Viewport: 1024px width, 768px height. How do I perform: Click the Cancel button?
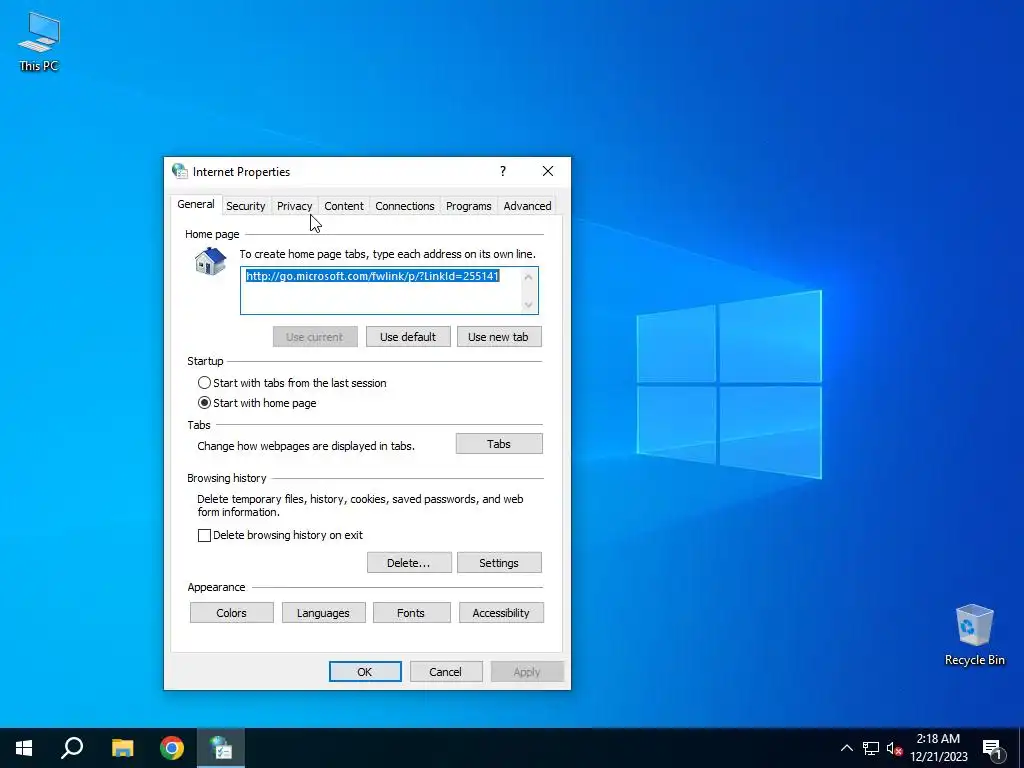445,671
